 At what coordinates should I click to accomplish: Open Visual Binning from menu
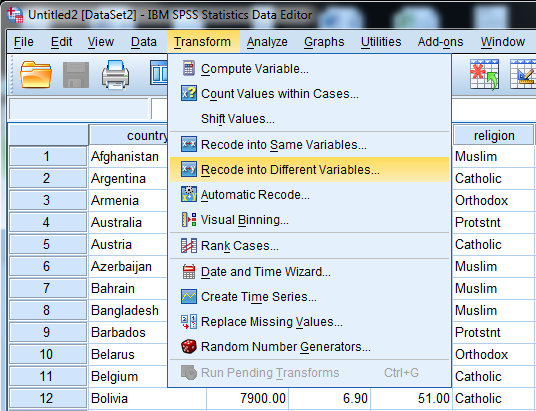[x=309, y=220]
